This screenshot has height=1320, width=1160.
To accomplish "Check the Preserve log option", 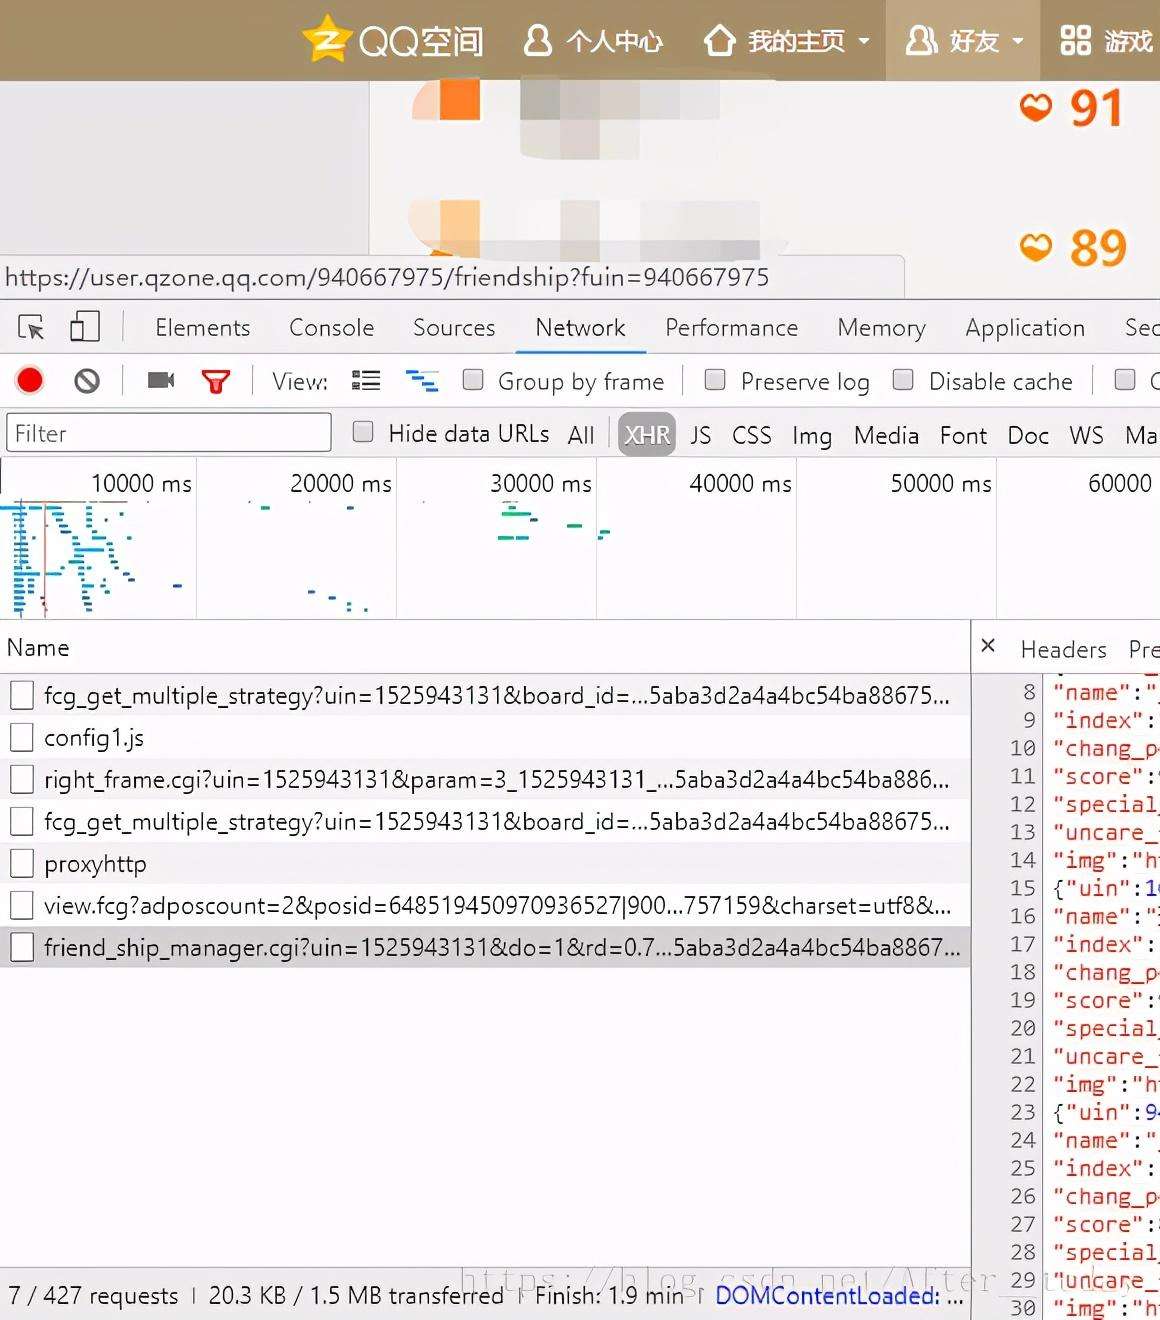I will point(715,380).
